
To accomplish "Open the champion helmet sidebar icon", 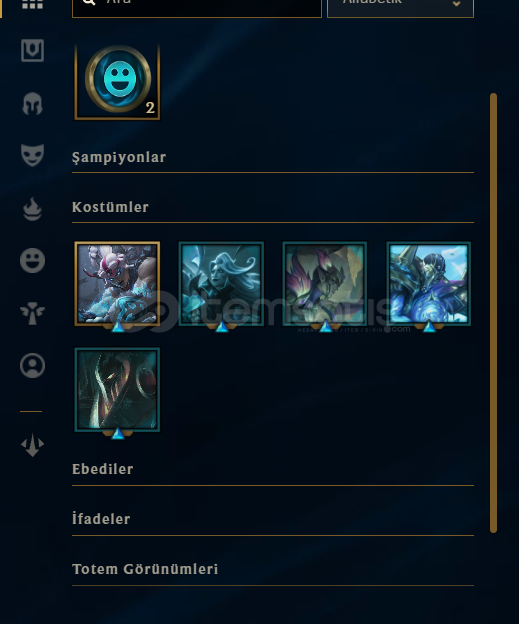I will [x=32, y=104].
